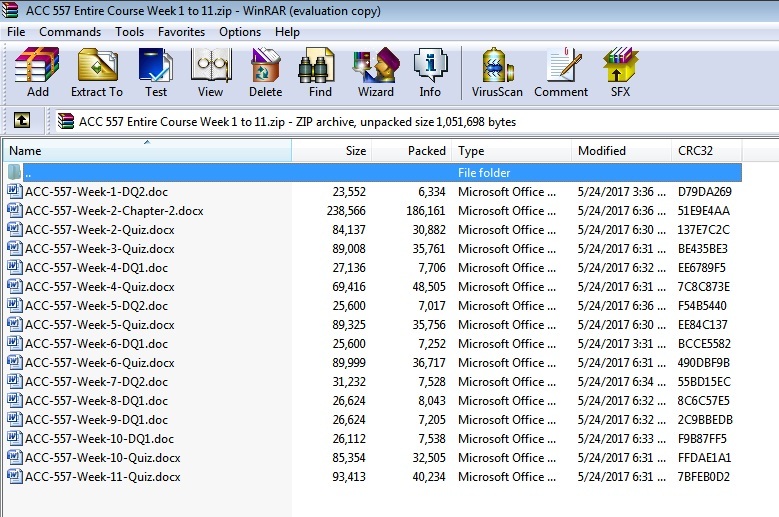Sort by the Type column header
The image size is (779, 517).
tap(511, 150)
